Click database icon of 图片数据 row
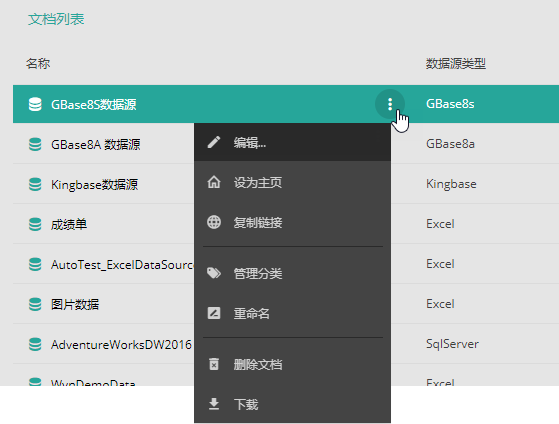Screen dimensions: 559x424 (35, 304)
